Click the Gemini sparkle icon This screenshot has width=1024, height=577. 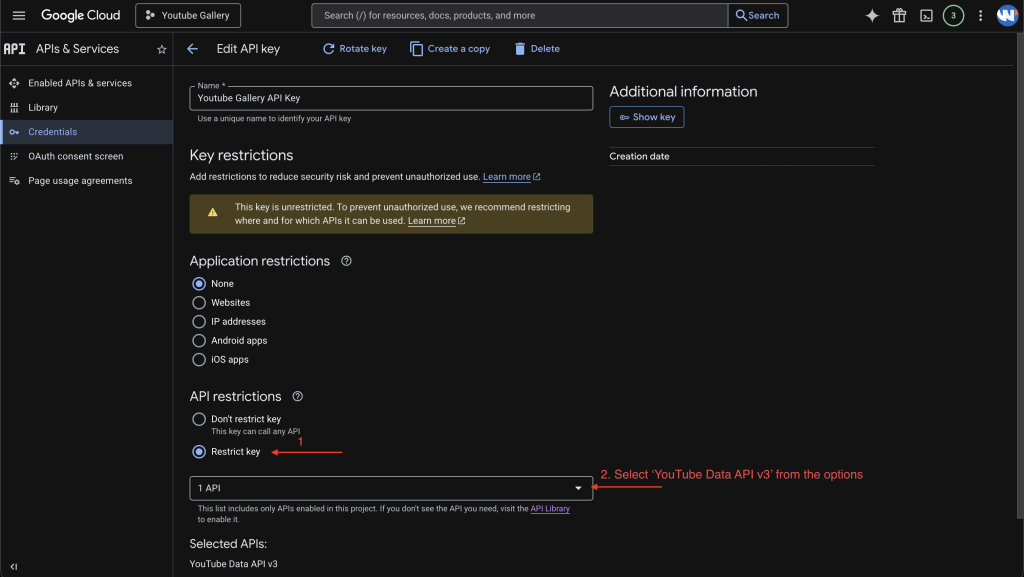pyautogui.click(x=872, y=15)
